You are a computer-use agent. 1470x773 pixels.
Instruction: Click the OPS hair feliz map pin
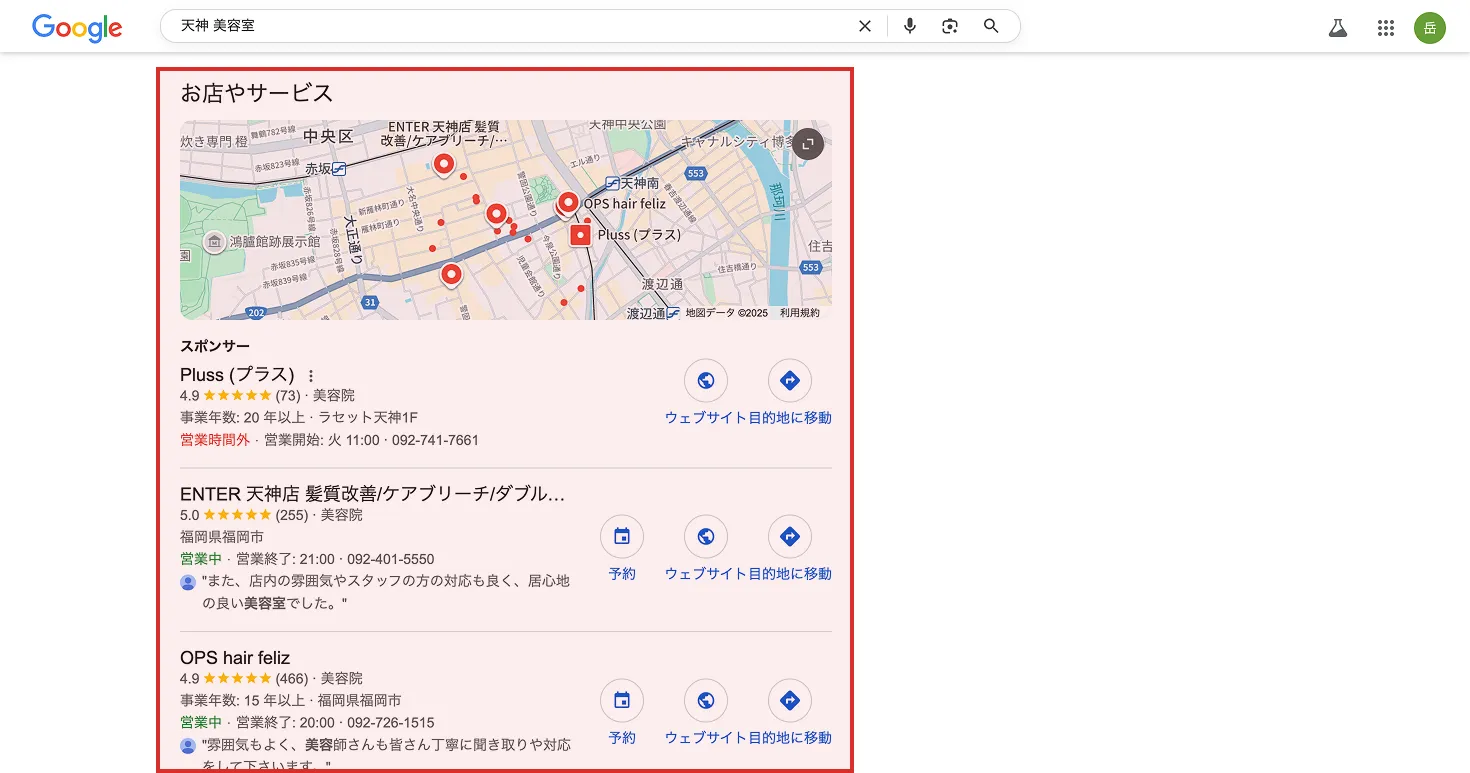568,205
